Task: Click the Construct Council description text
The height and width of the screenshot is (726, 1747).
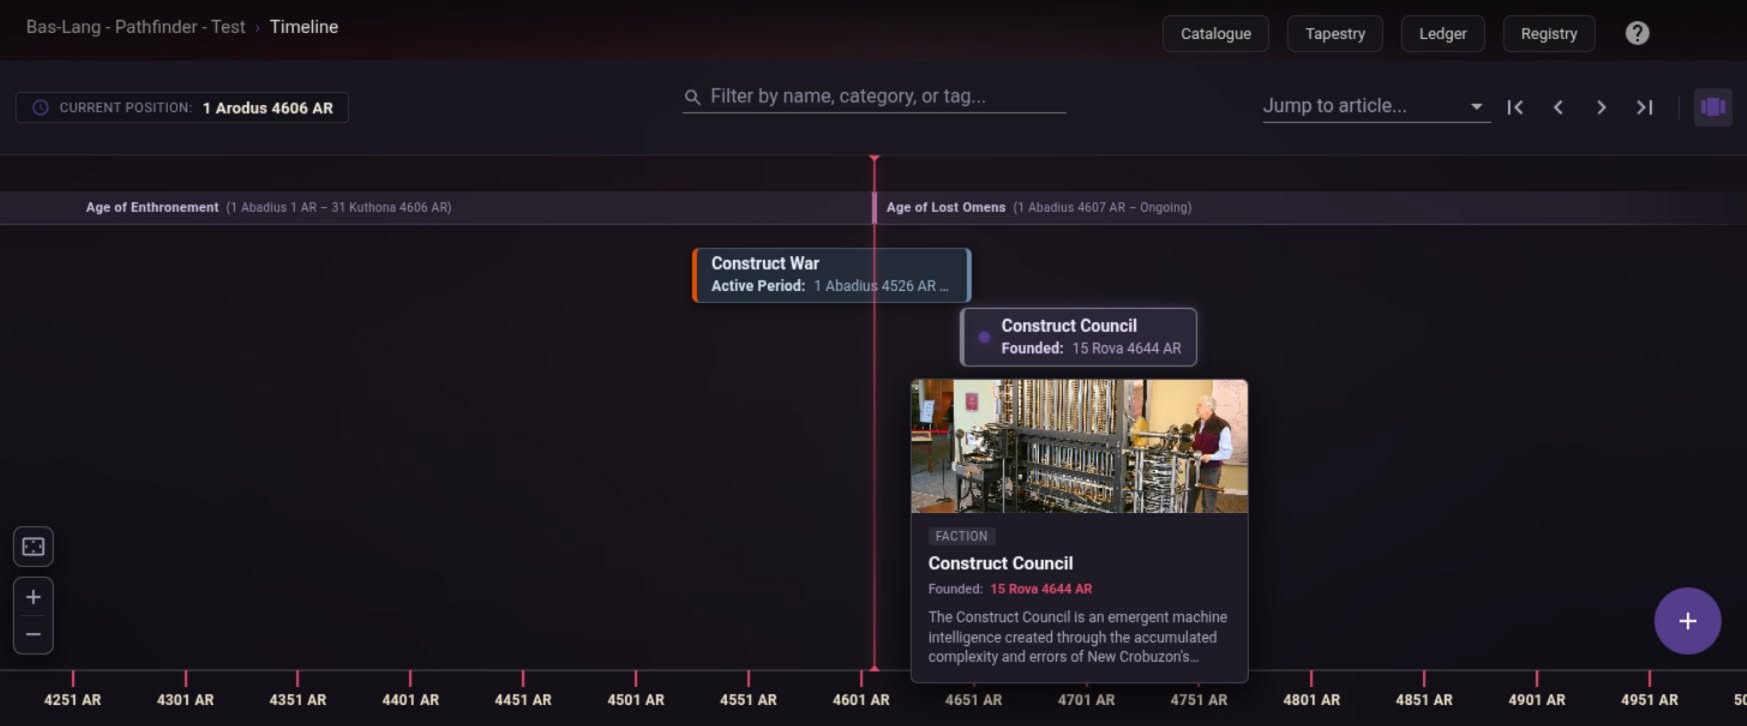Action: 1077,637
